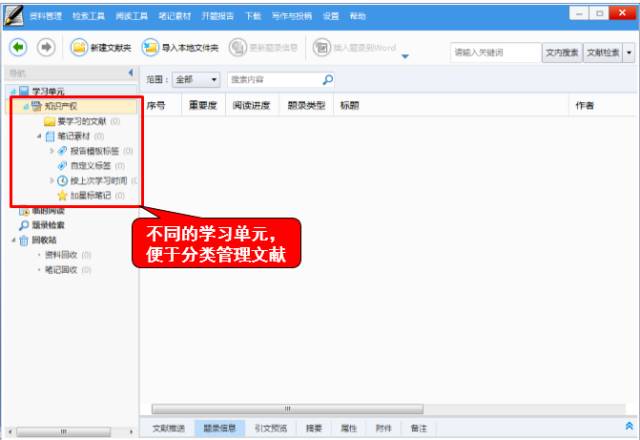
Task: Collapse navigation panel with left arrow
Action: (131, 73)
